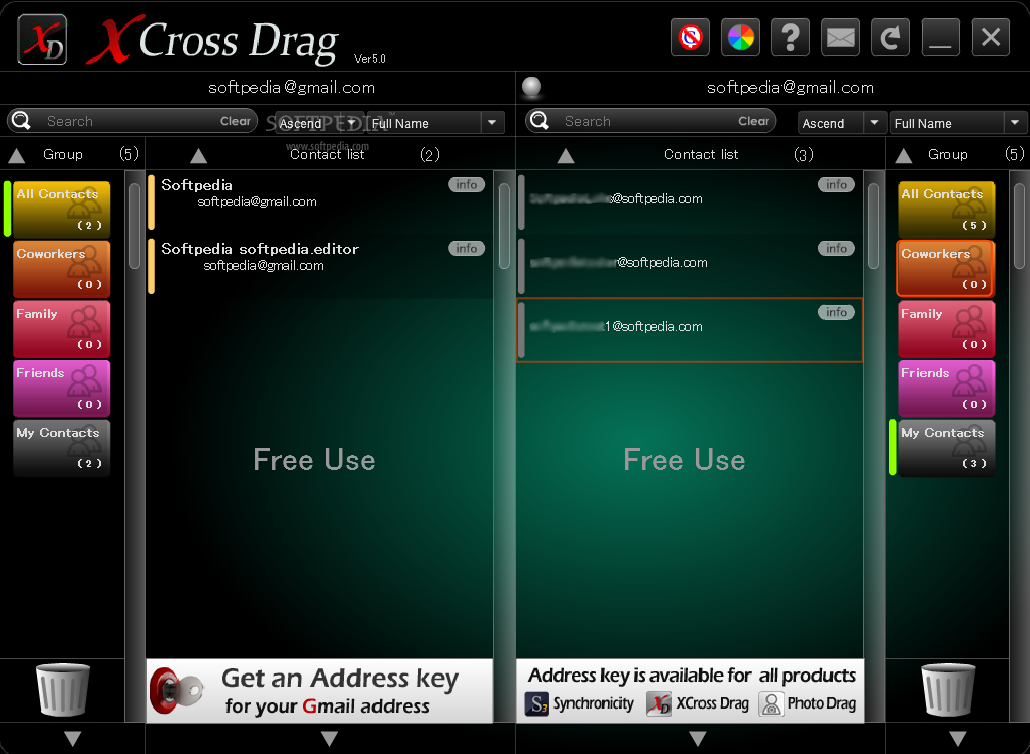Open the color wheel theme icon
This screenshot has height=754, width=1030.
point(740,37)
